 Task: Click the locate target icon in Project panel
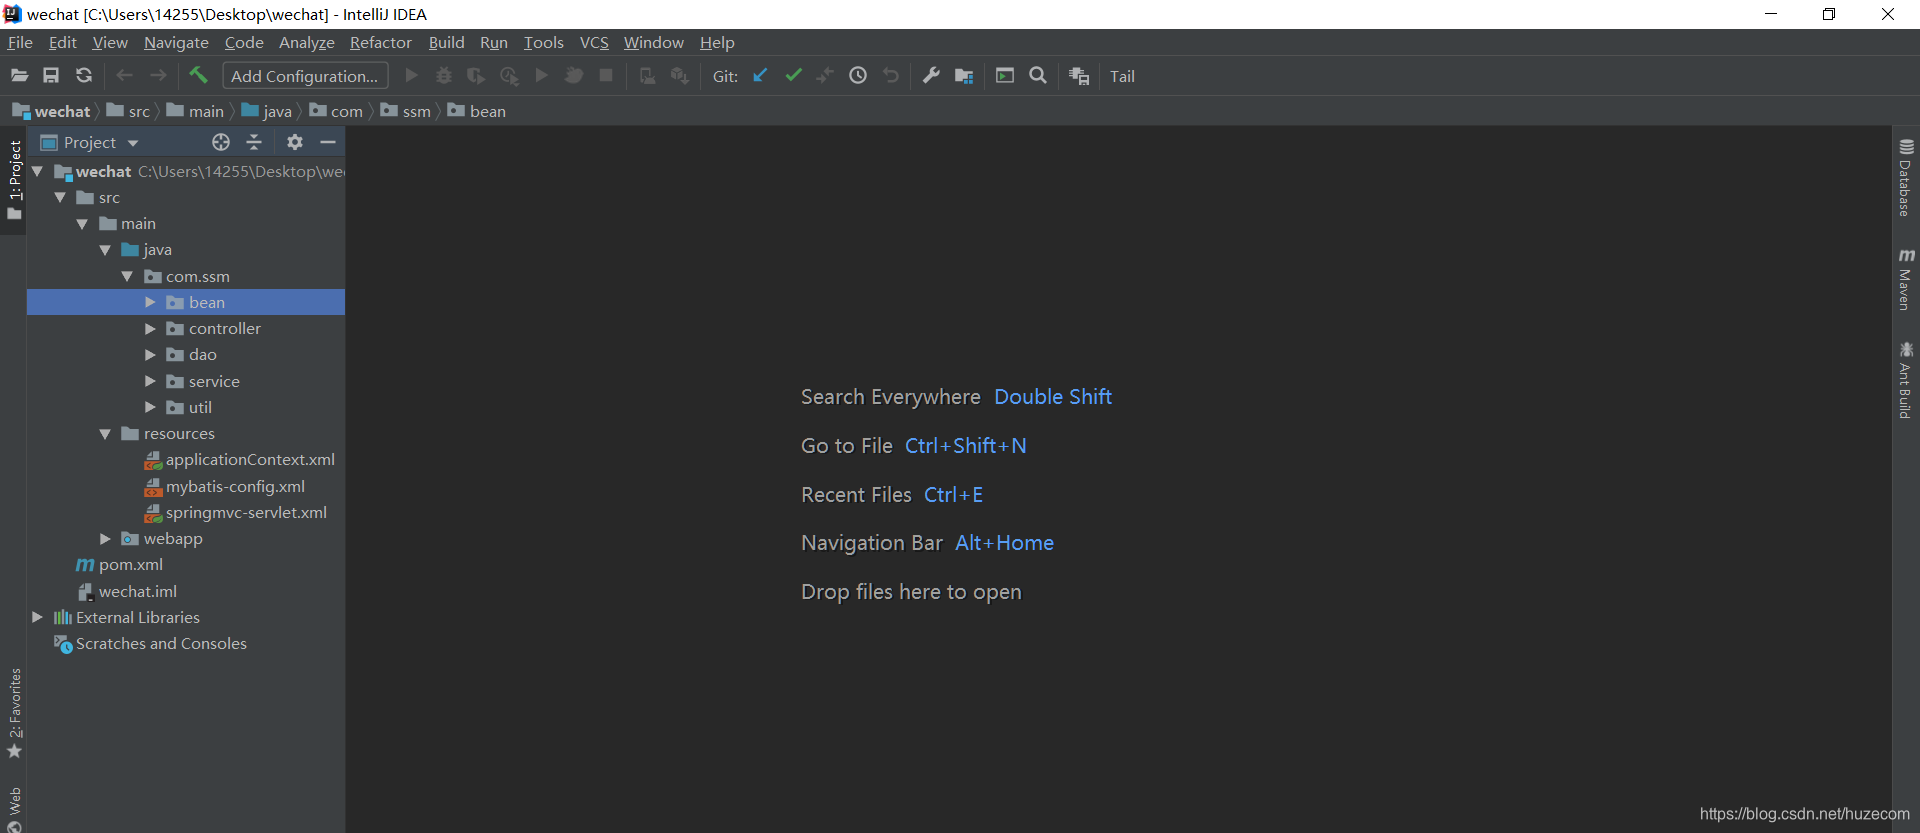pos(221,142)
